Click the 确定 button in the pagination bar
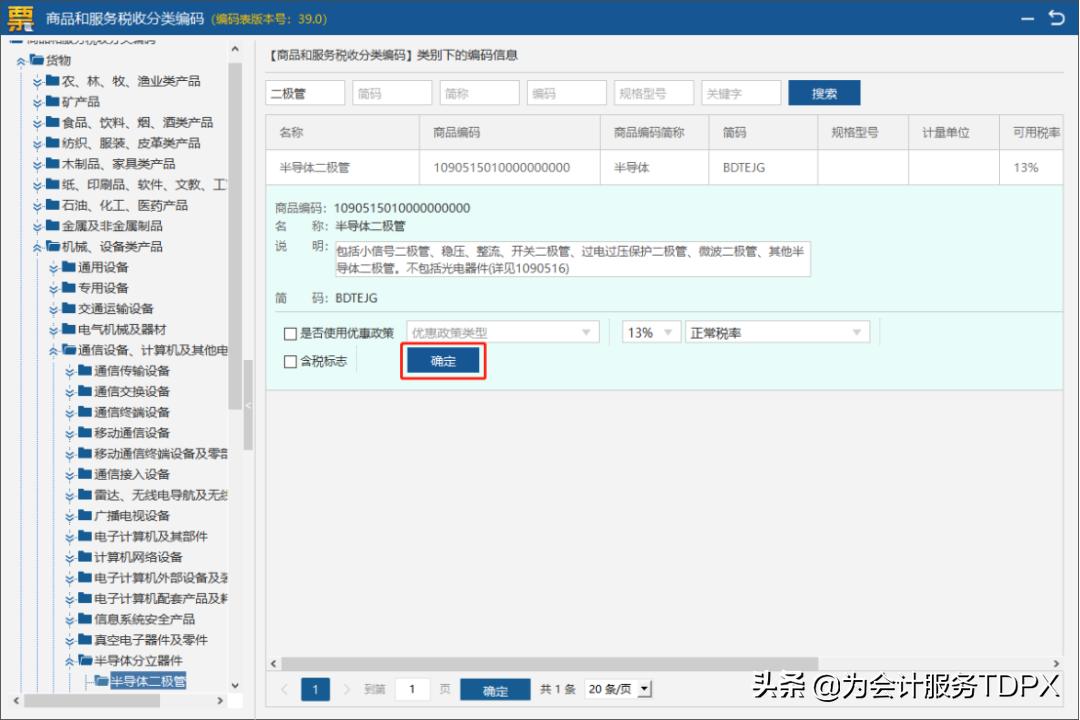The height and width of the screenshot is (720, 1080). (495, 690)
